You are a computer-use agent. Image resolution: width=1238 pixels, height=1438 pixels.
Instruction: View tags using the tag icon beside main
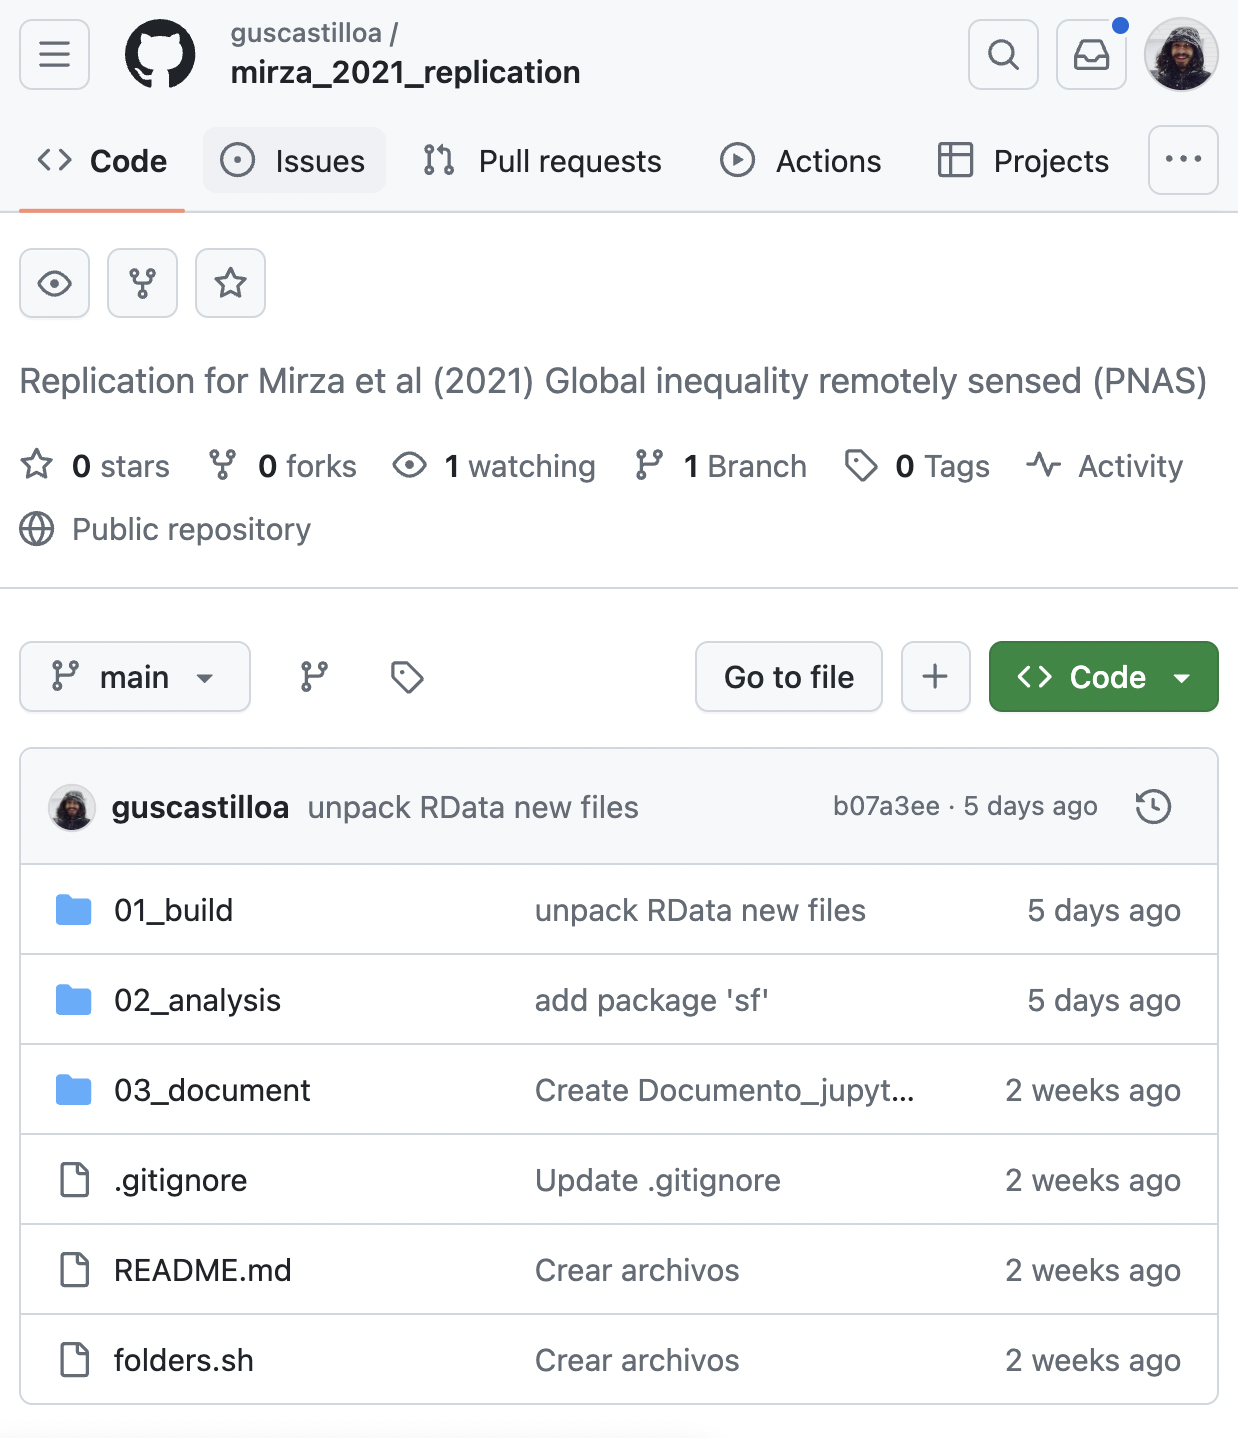coord(407,677)
